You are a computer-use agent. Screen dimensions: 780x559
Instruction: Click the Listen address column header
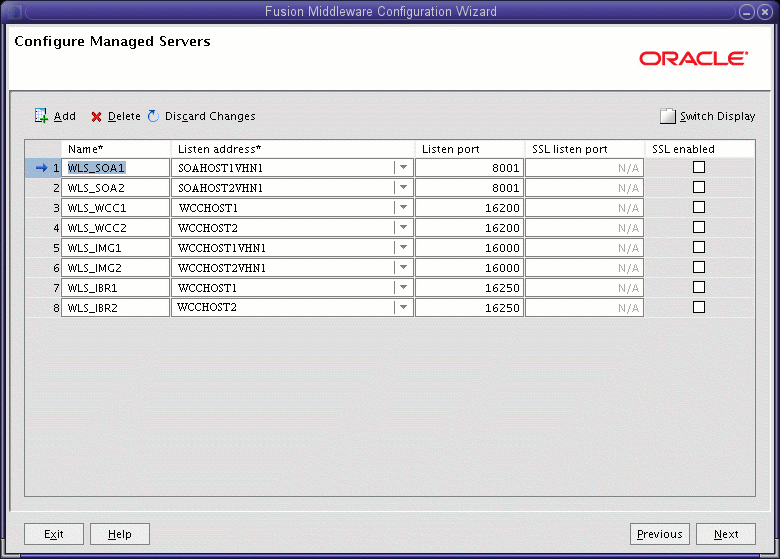click(293, 149)
